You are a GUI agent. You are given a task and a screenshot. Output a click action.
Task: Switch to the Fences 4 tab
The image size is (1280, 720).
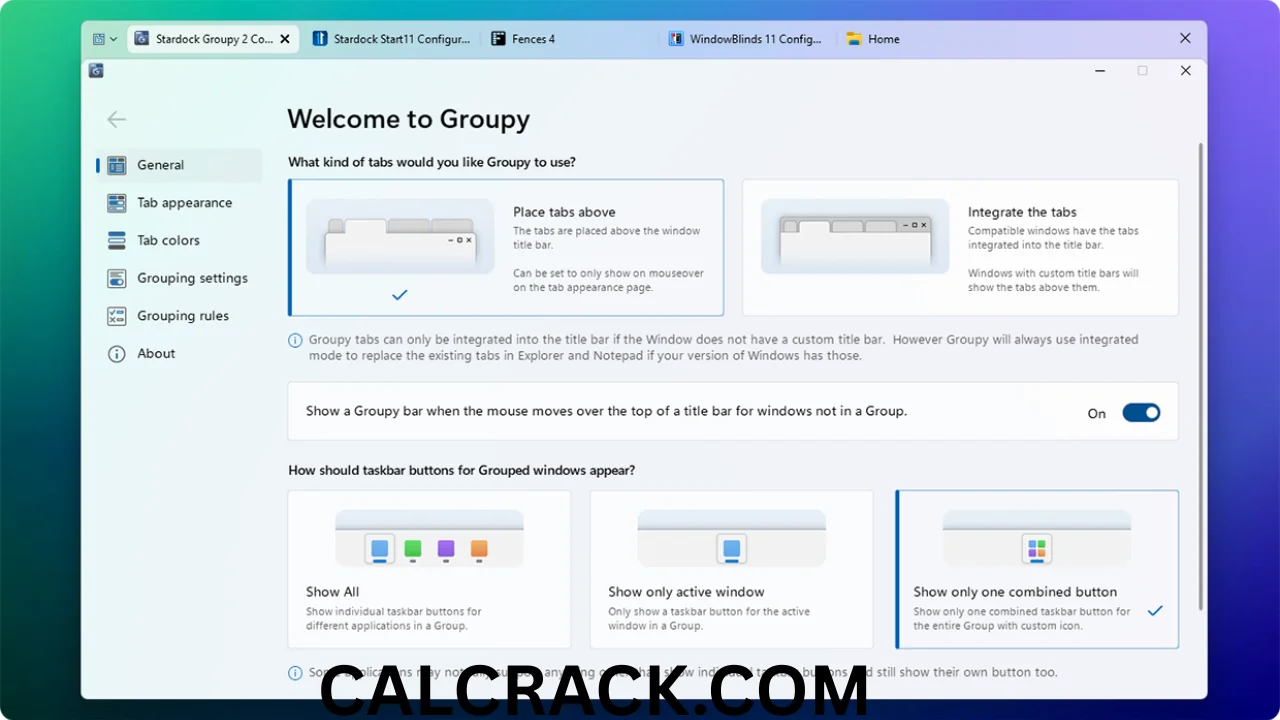tap(569, 39)
